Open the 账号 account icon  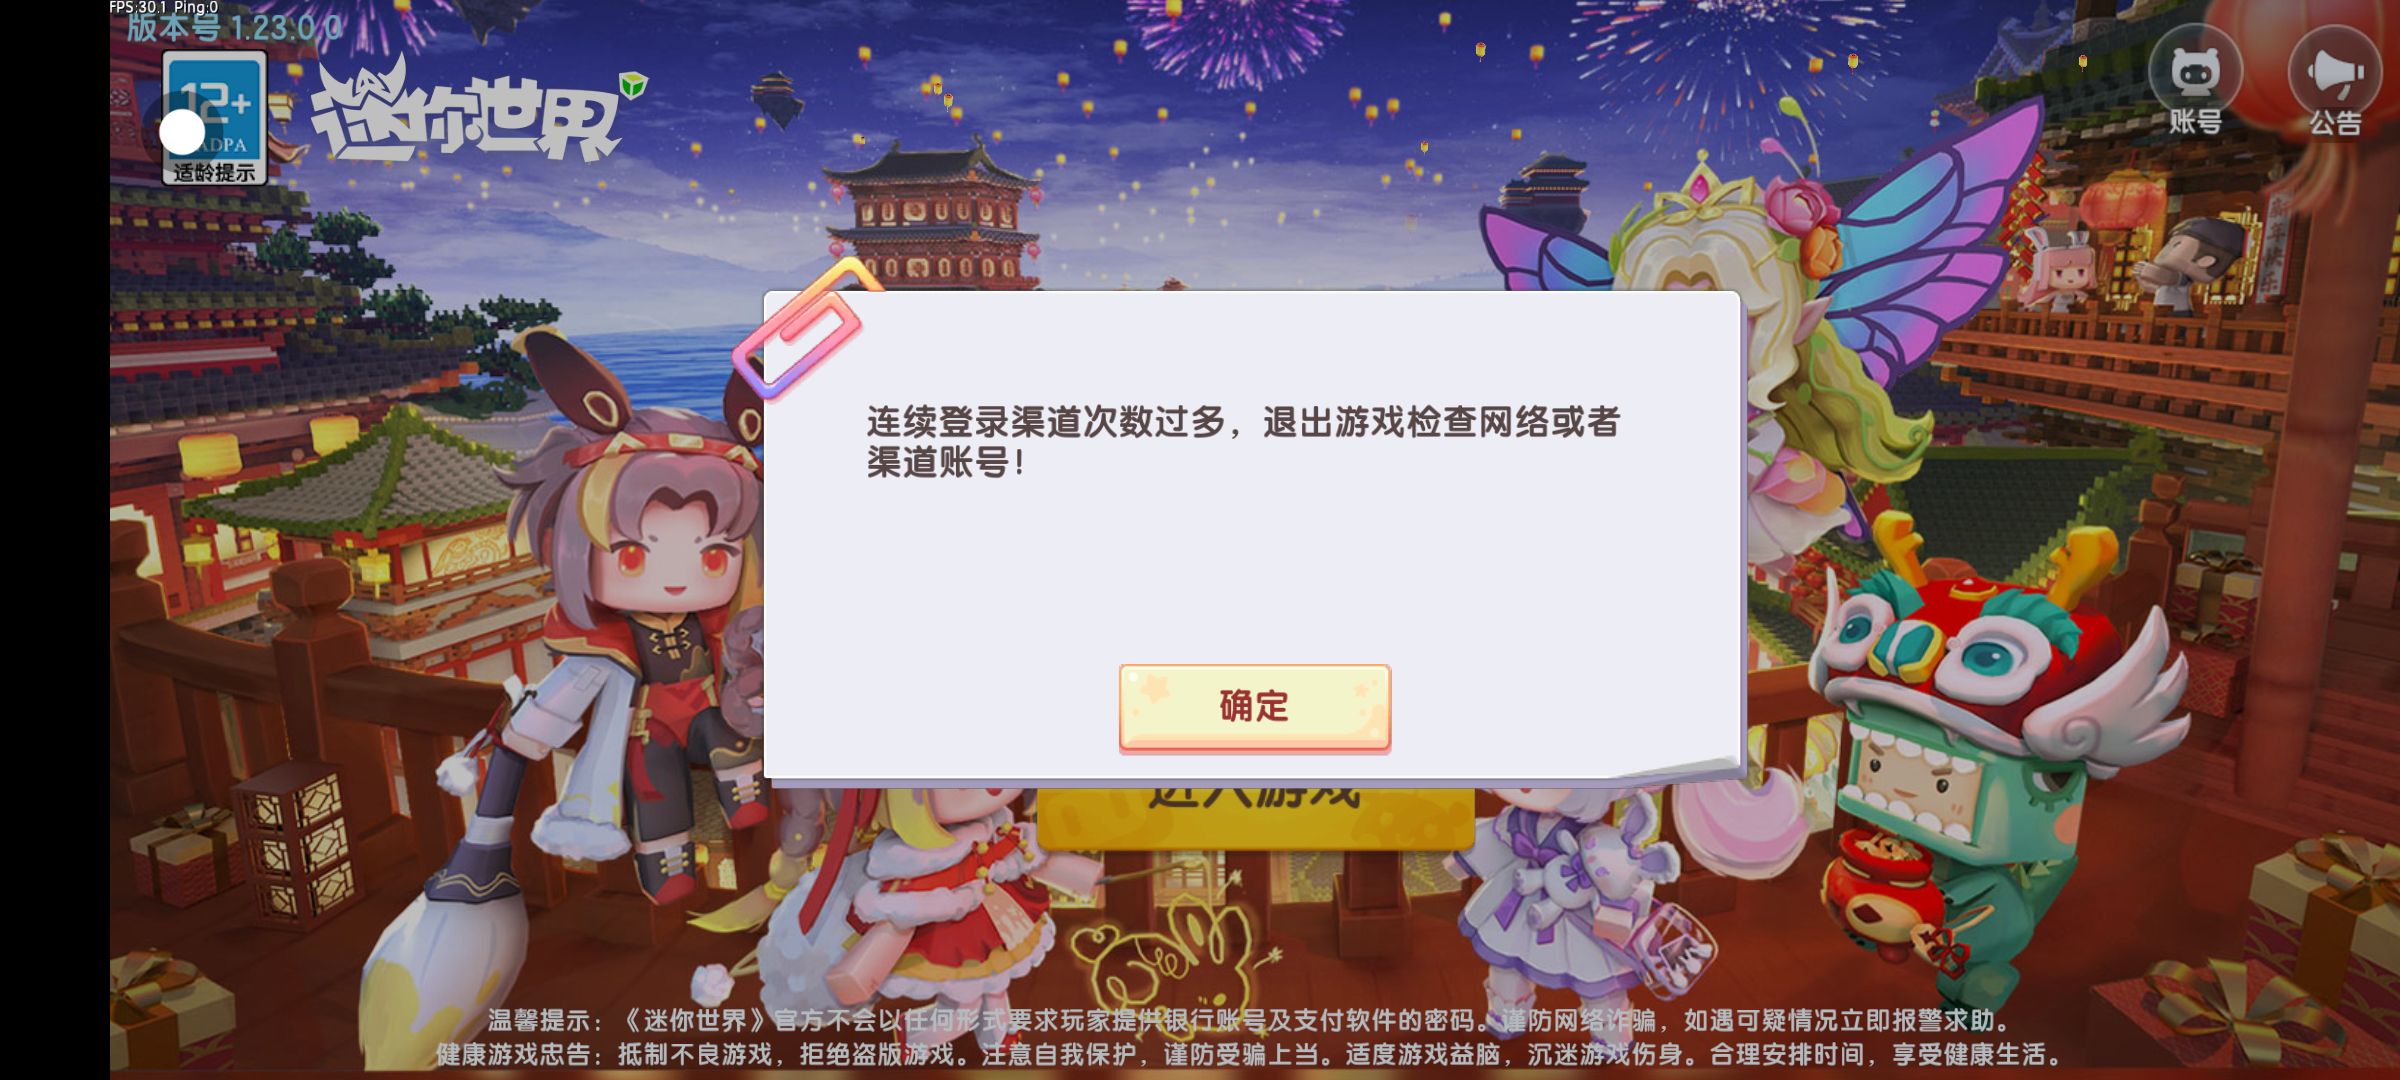[x=2195, y=86]
